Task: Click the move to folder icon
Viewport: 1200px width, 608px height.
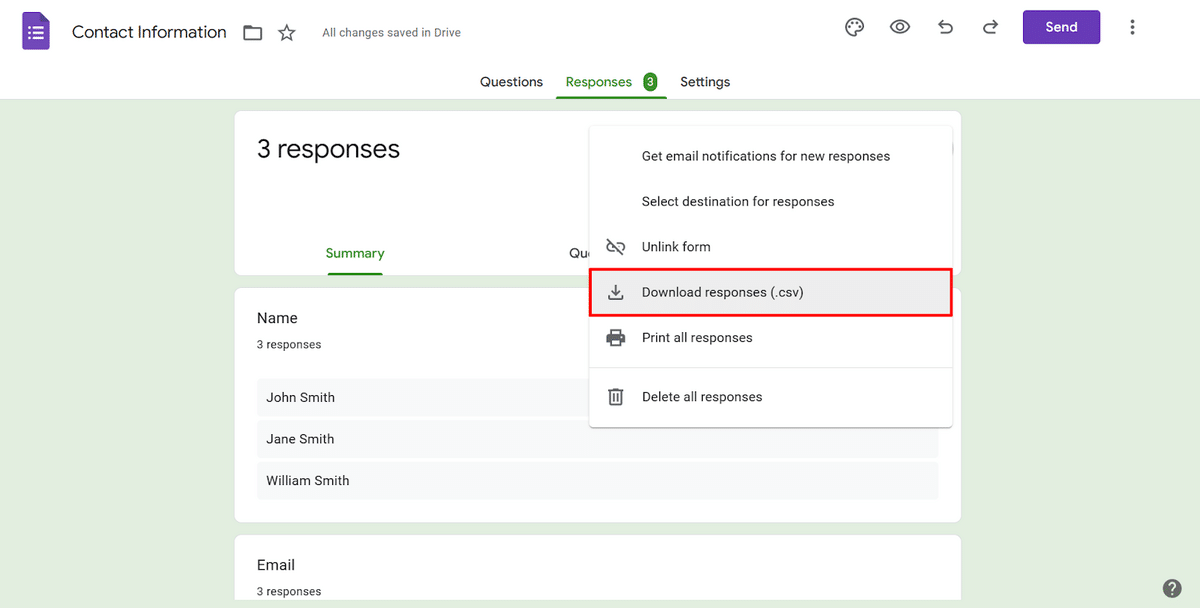Action: (253, 33)
